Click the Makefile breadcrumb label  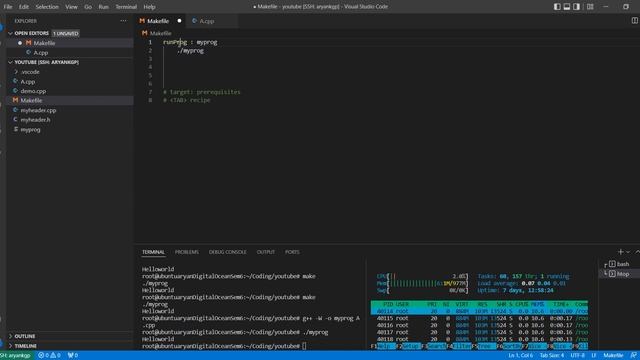[160, 33]
